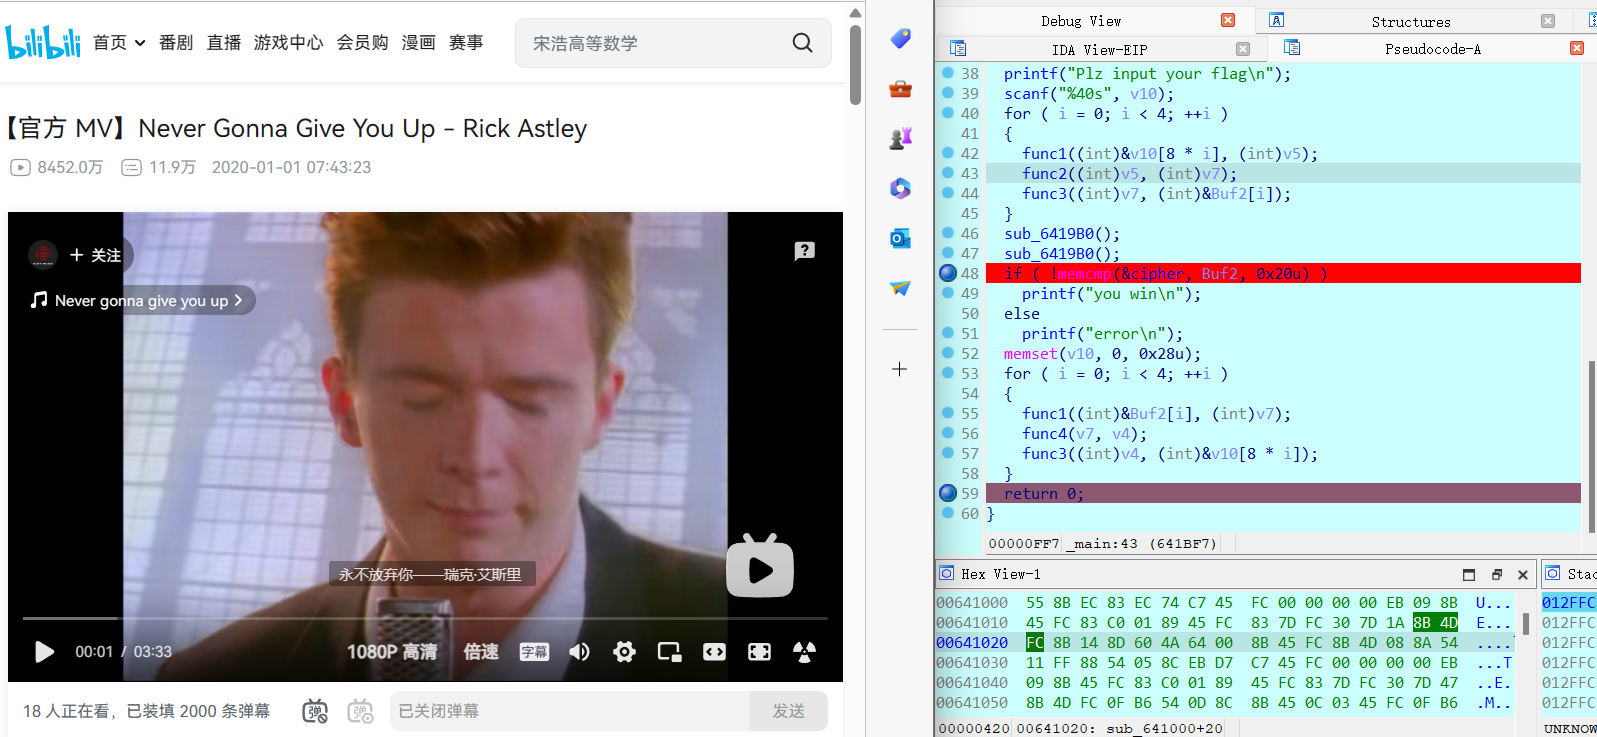
Task: Click the large bilibili play overlay button
Action: 760,565
